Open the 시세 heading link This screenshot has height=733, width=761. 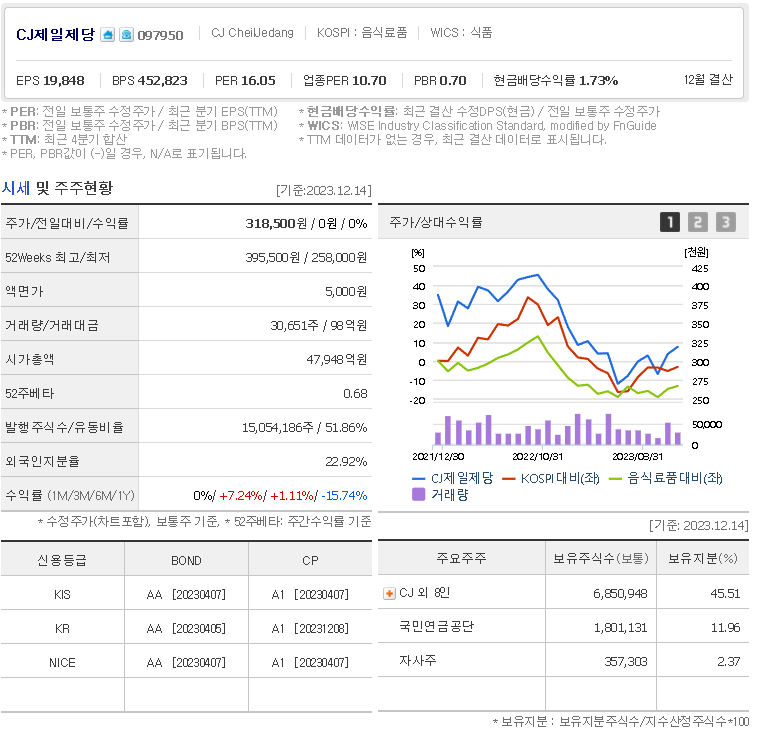tap(16, 188)
